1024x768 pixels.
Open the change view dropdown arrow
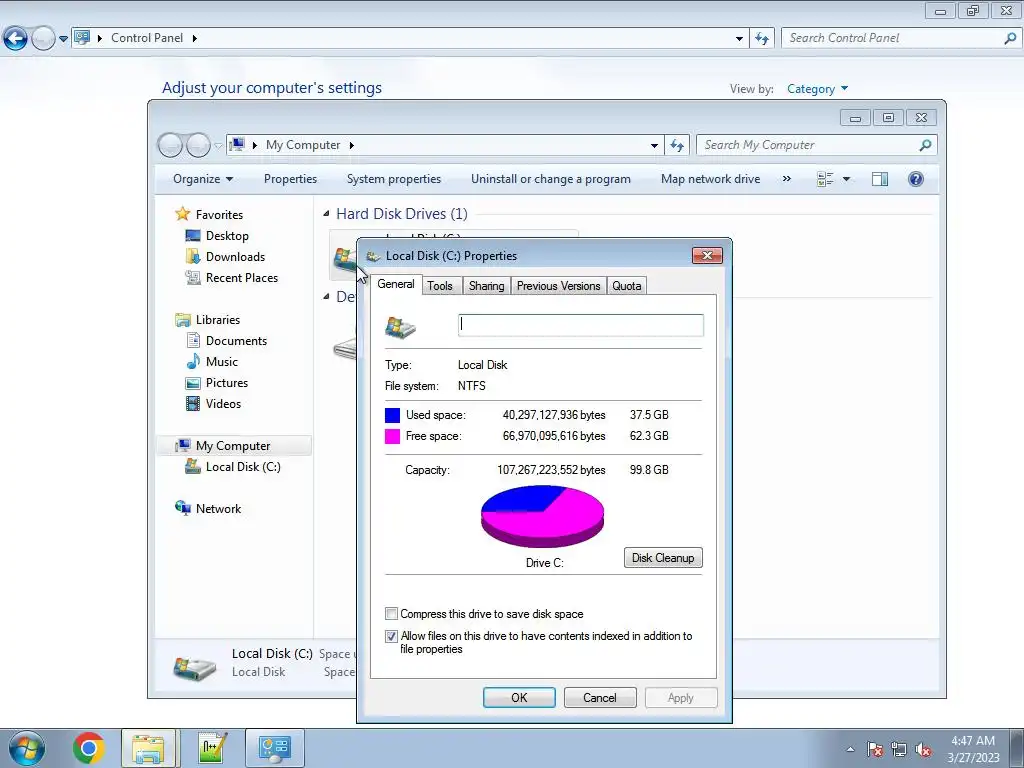coord(846,179)
